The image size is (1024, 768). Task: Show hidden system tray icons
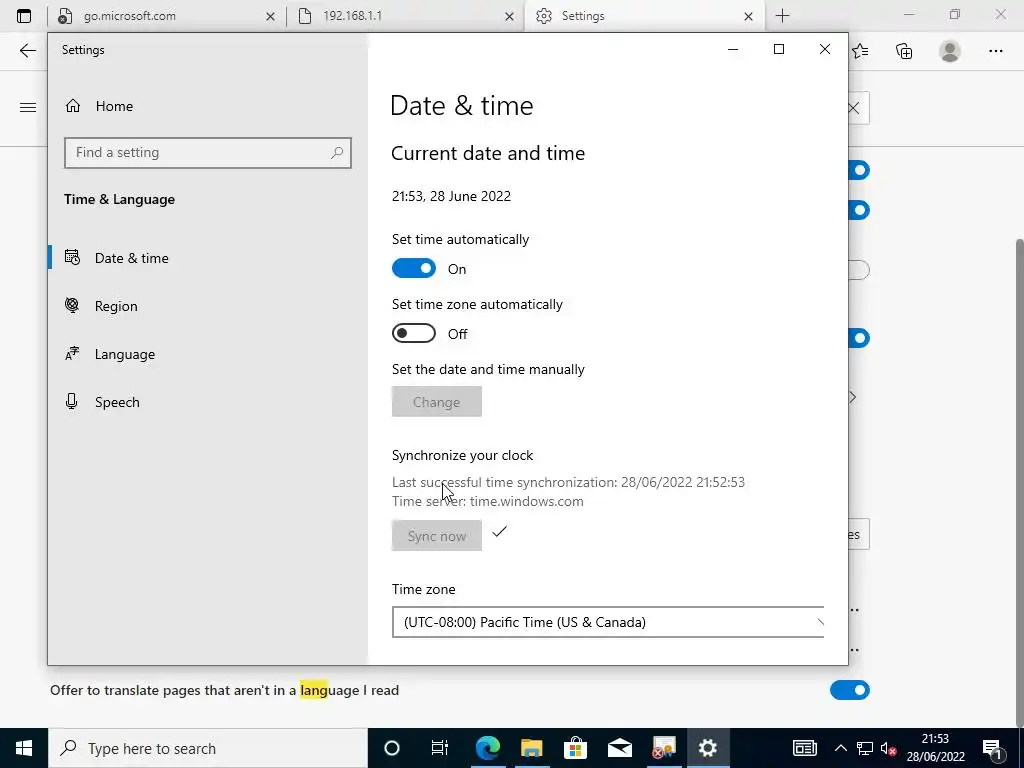(840, 748)
